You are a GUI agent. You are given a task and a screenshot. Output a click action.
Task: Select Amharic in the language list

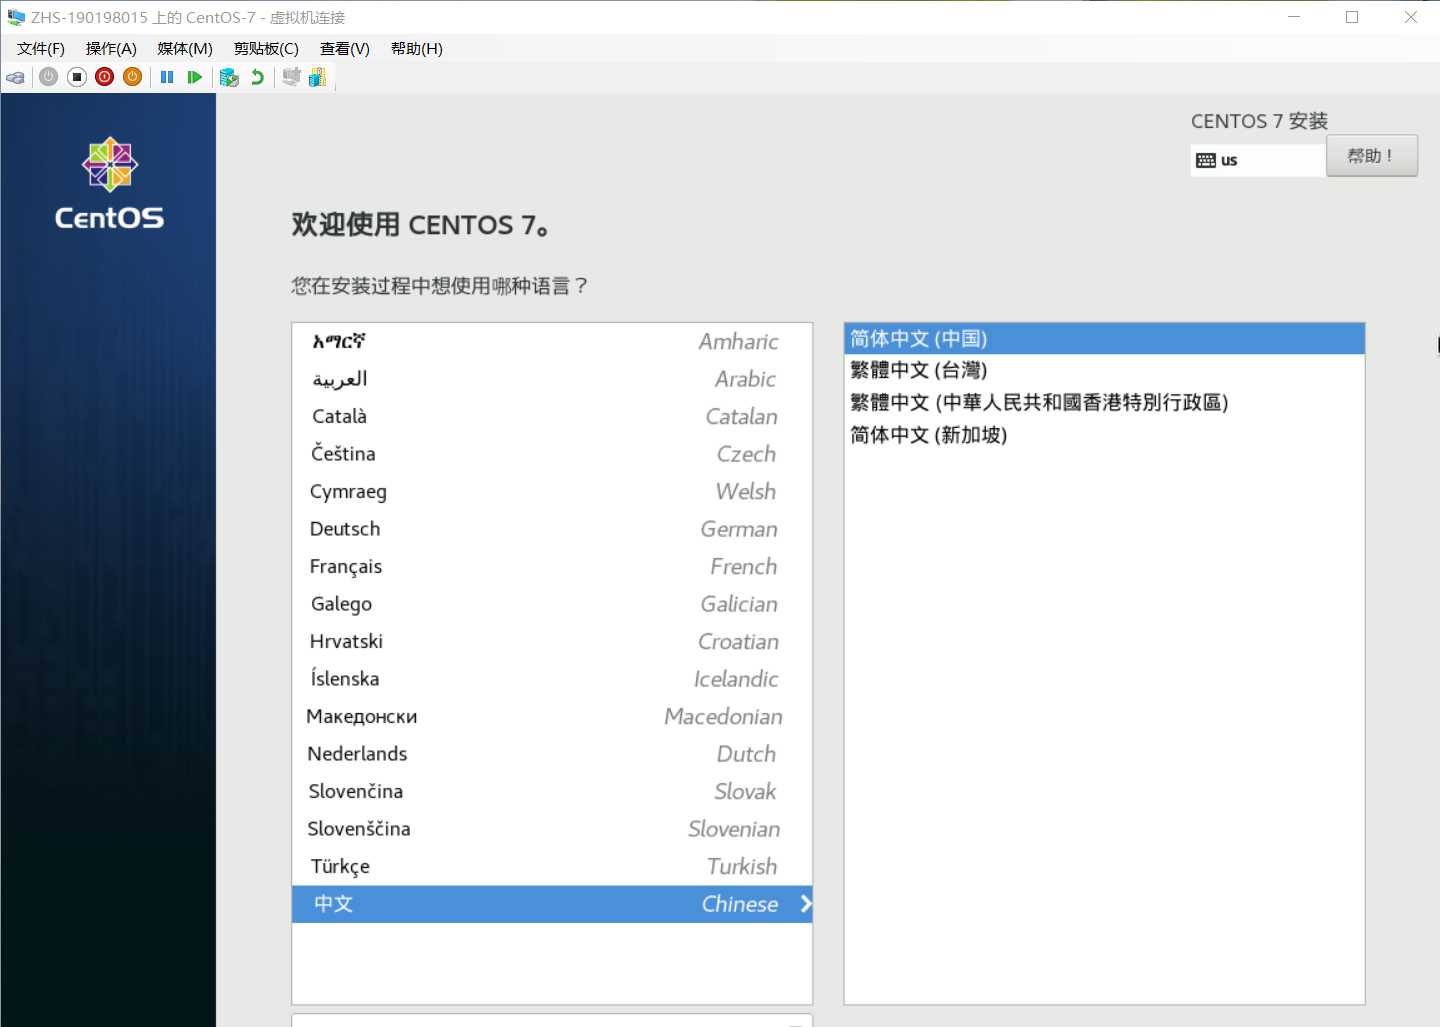pos(552,342)
